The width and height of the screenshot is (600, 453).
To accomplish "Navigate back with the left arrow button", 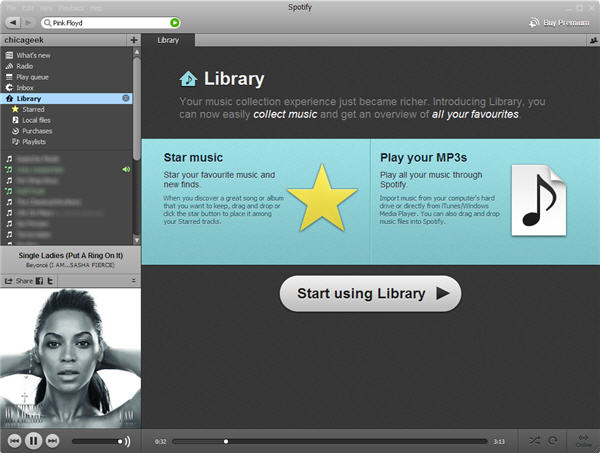I will tap(11, 21).
